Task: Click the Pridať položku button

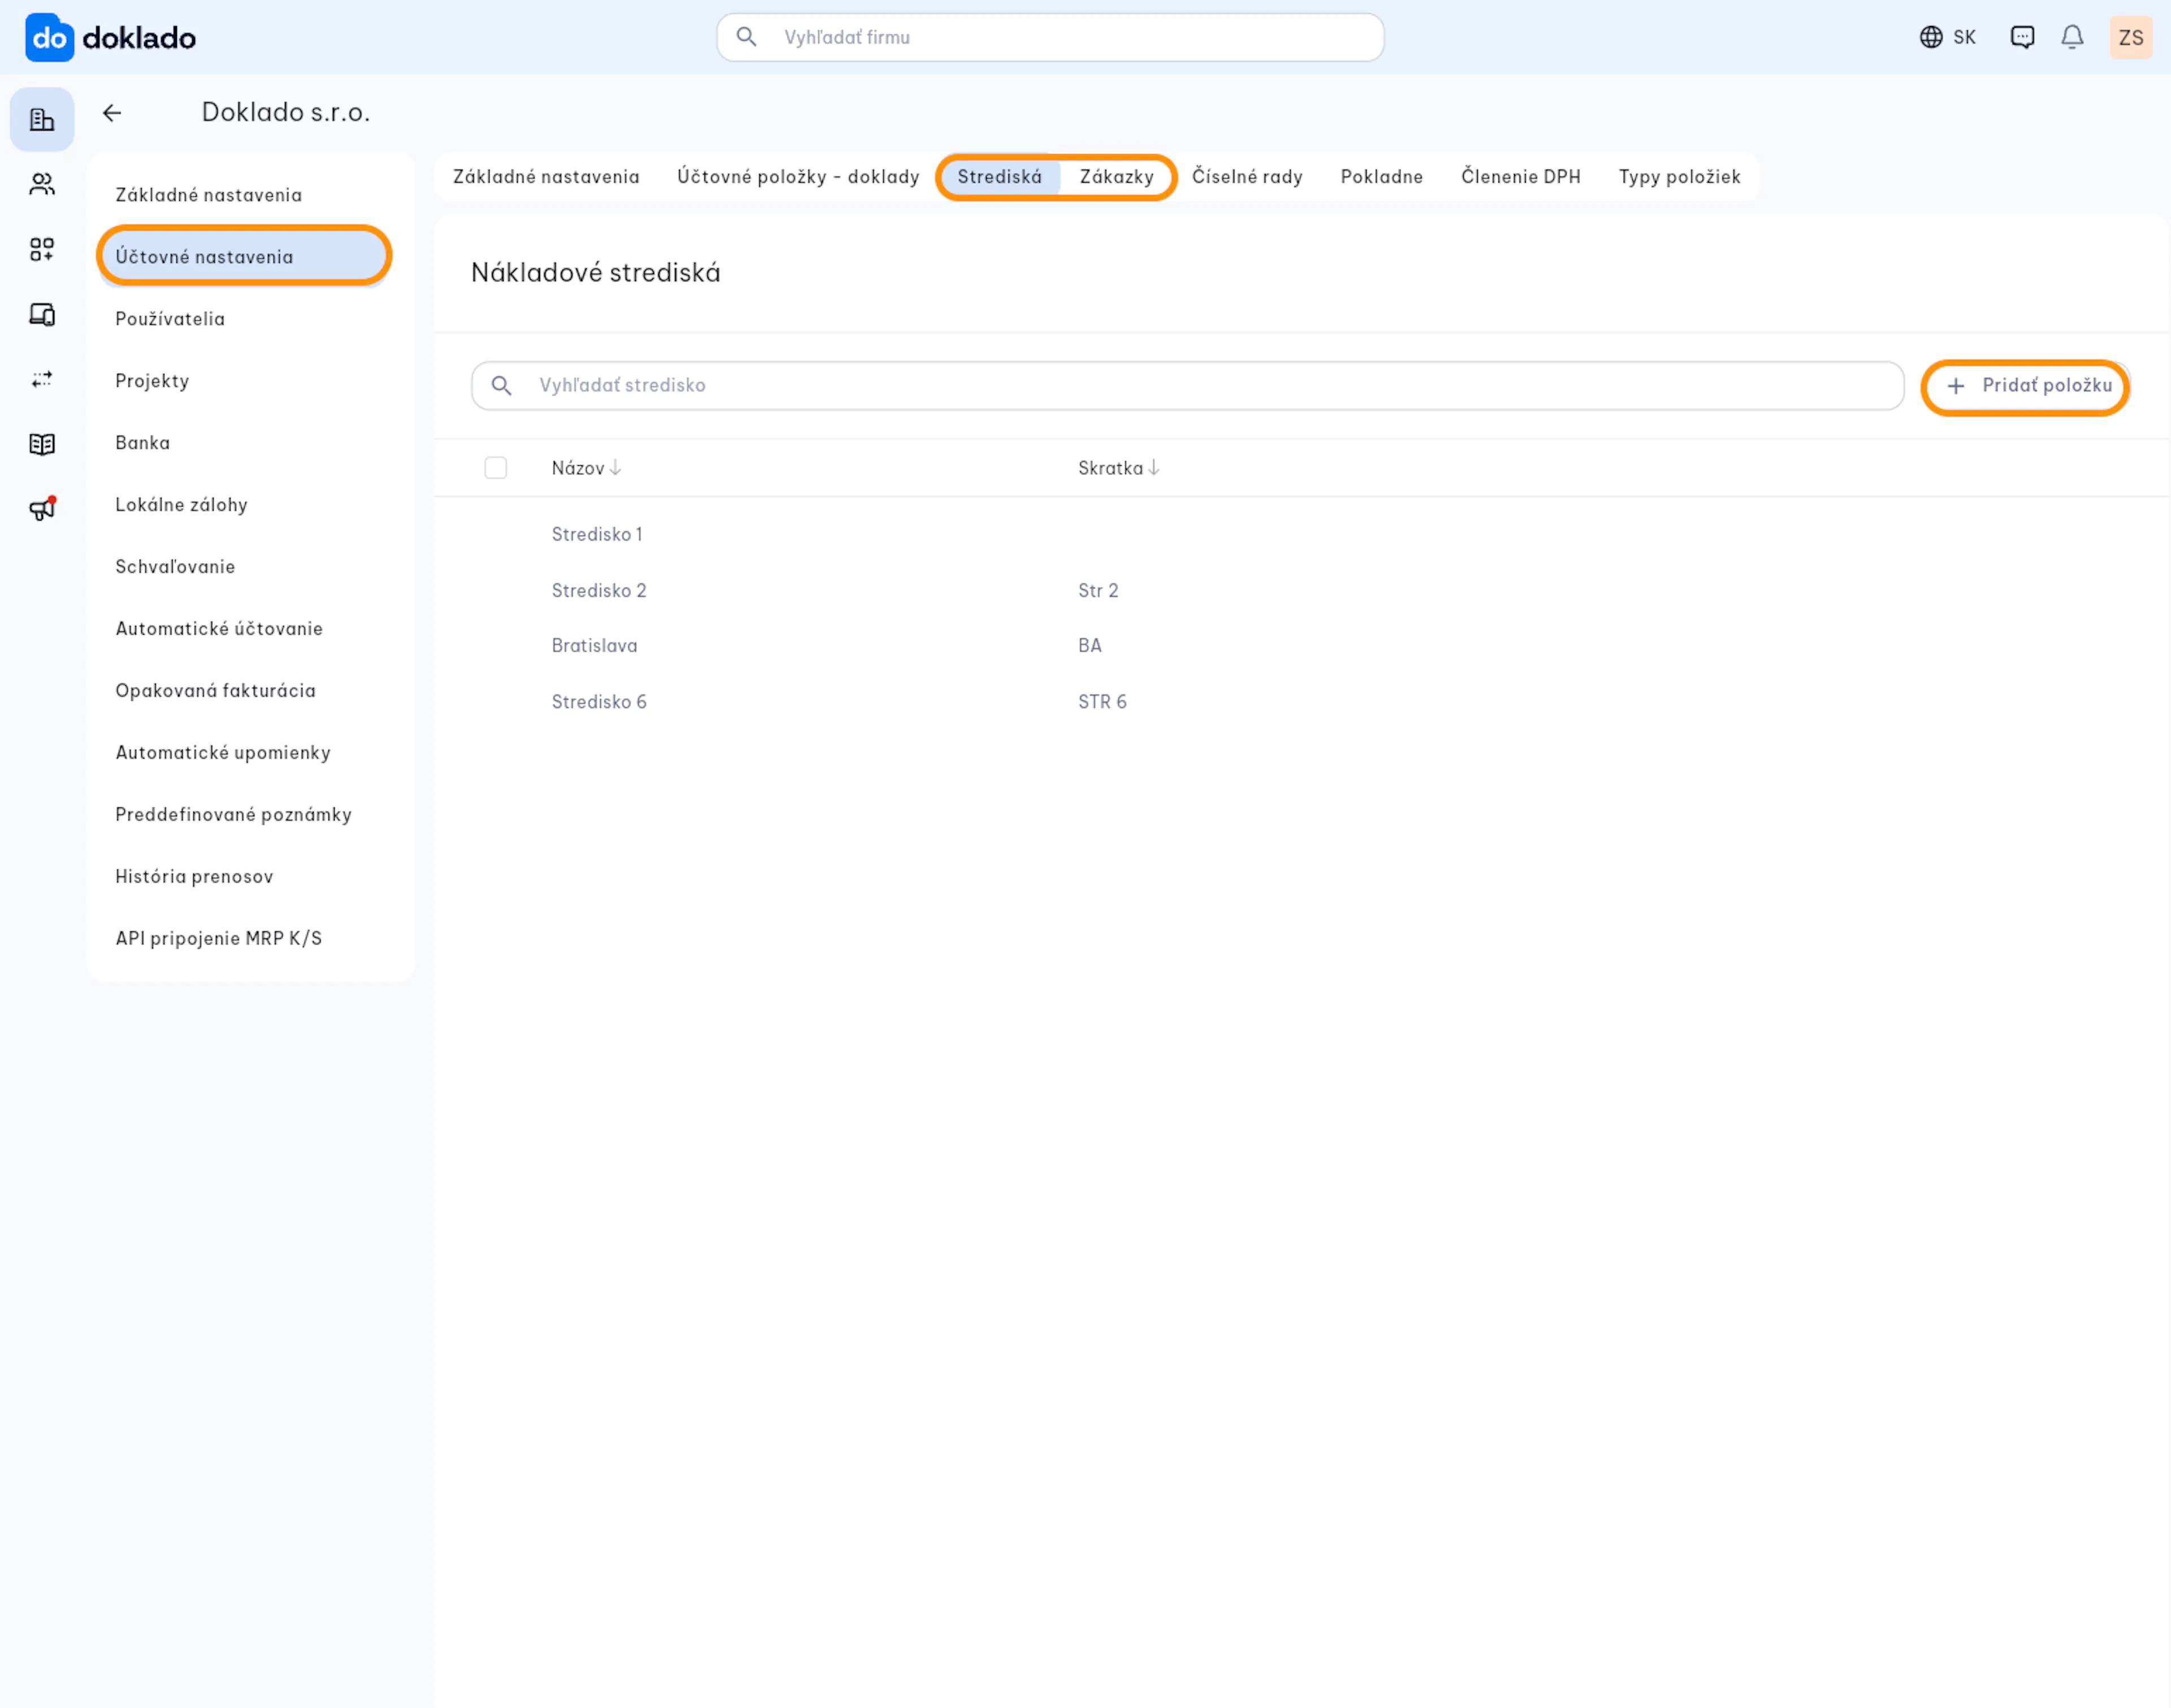Action: click(2026, 386)
